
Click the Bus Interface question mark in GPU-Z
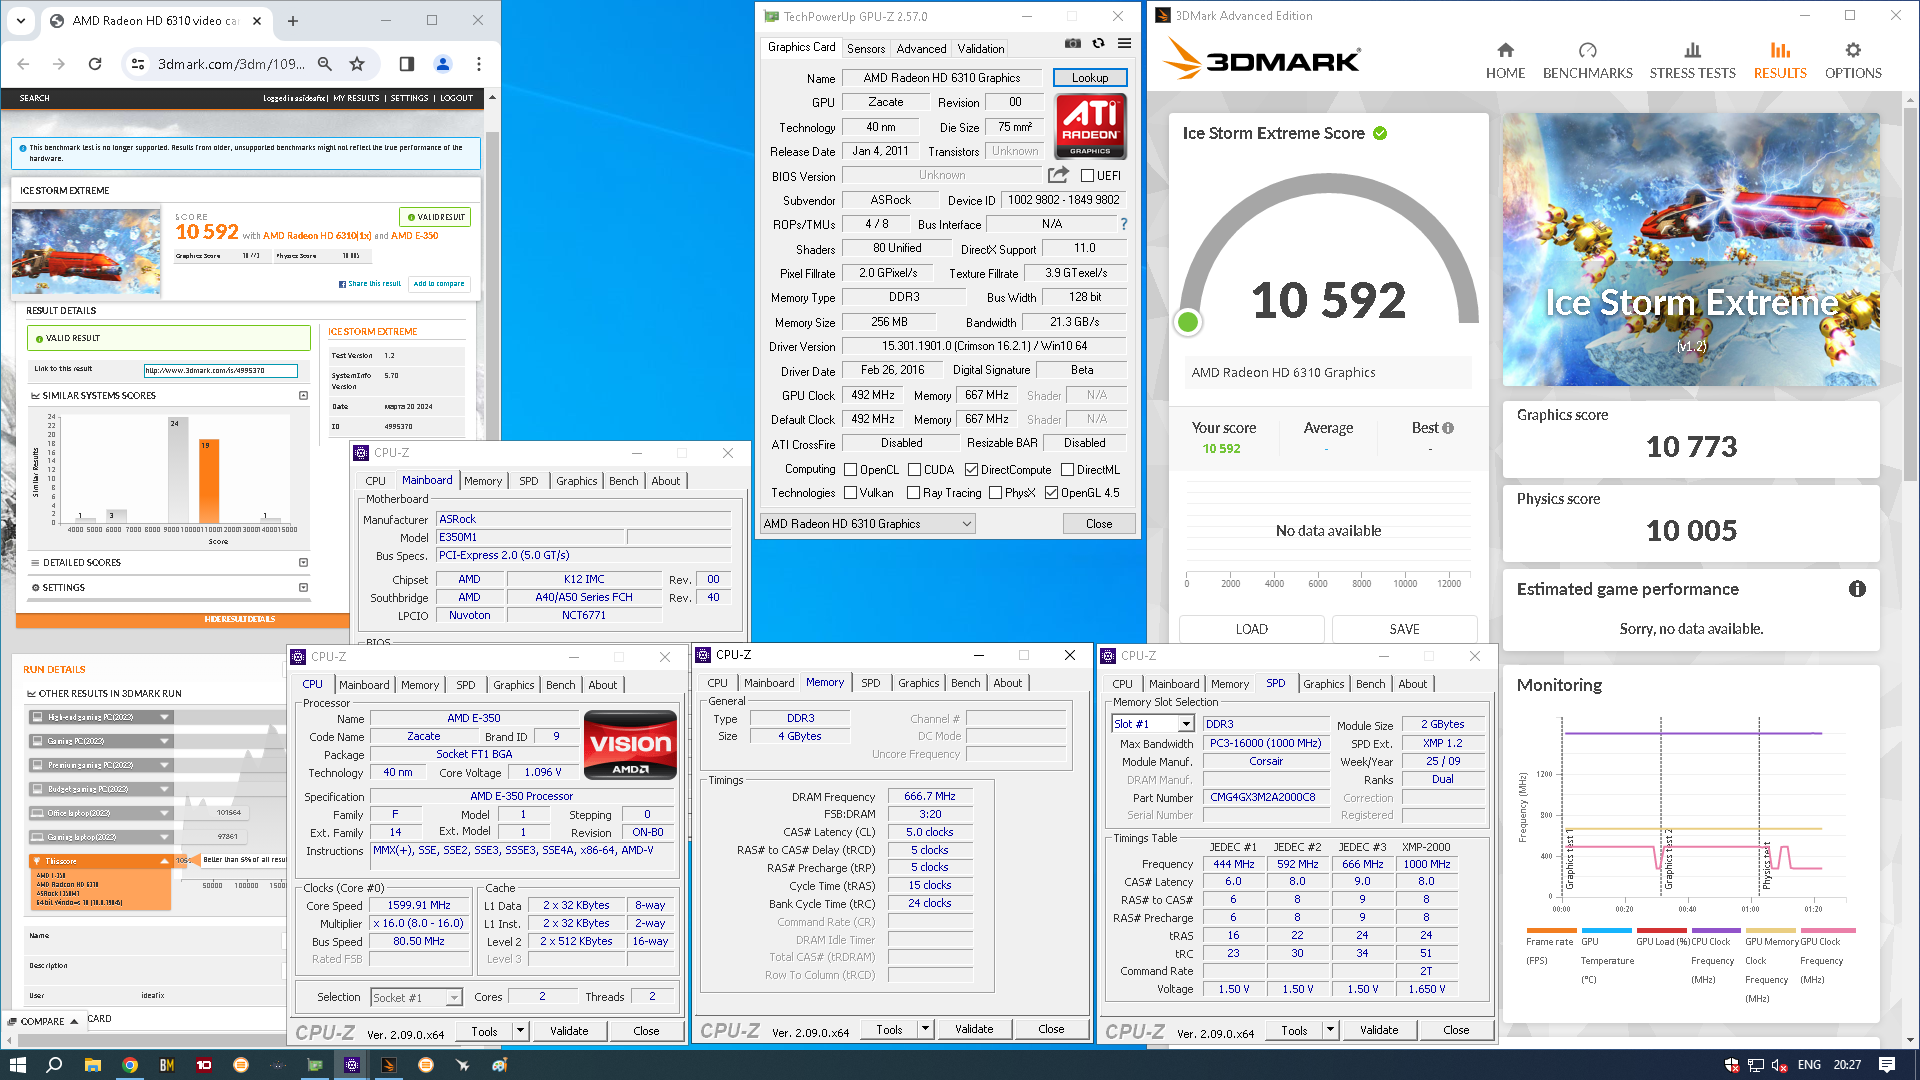(1123, 224)
